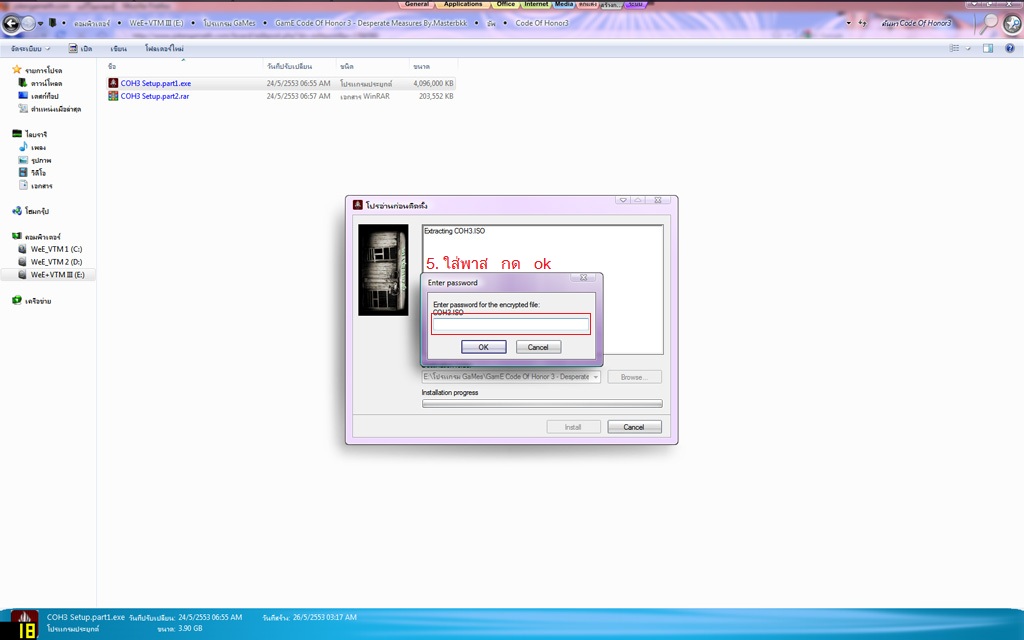Go back with the Explorer back arrow
Image resolution: width=1024 pixels, height=640 pixels.
[x=11, y=24]
